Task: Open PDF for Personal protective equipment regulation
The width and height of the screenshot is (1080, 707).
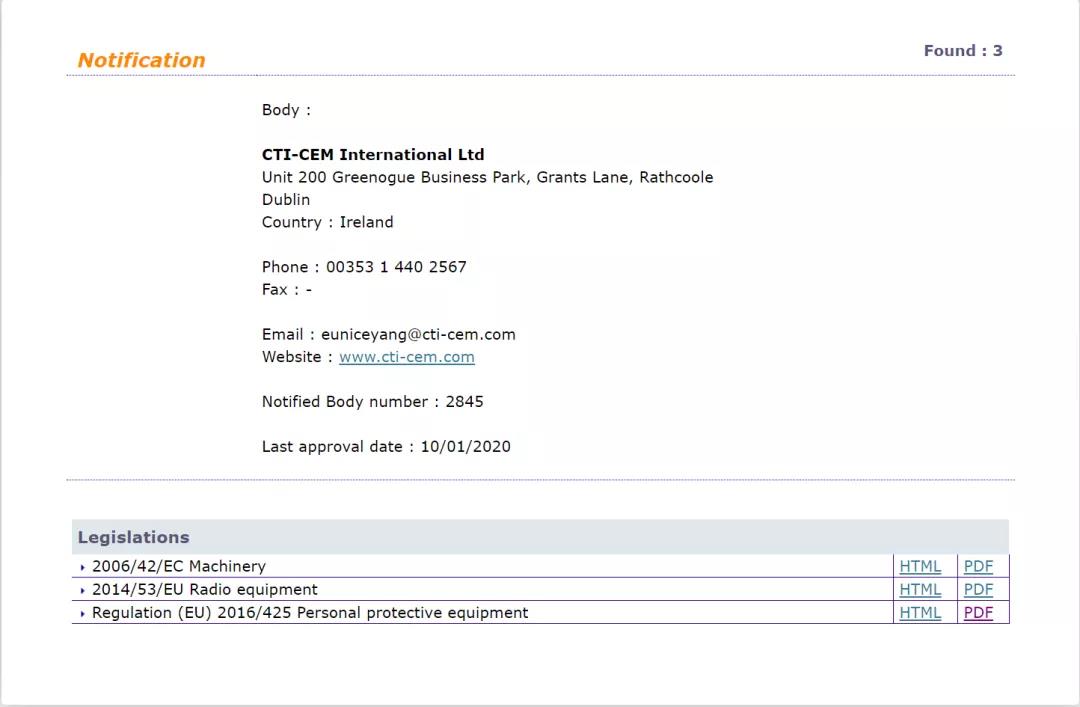Action: coord(978,613)
